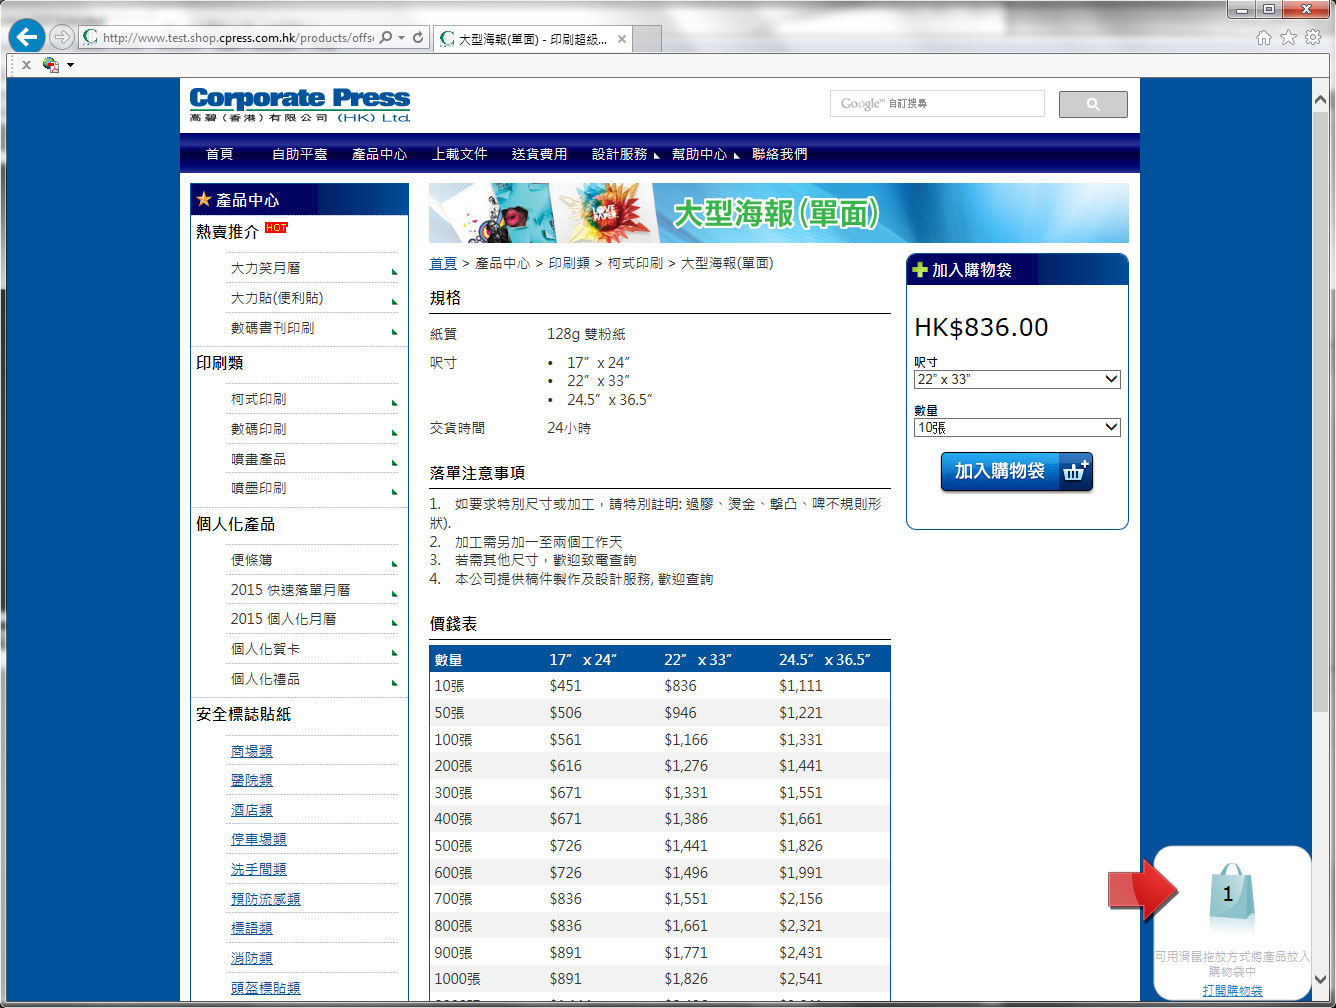1336x1008 pixels.
Task: Open the browser Tools gear icon
Action: pos(1312,37)
